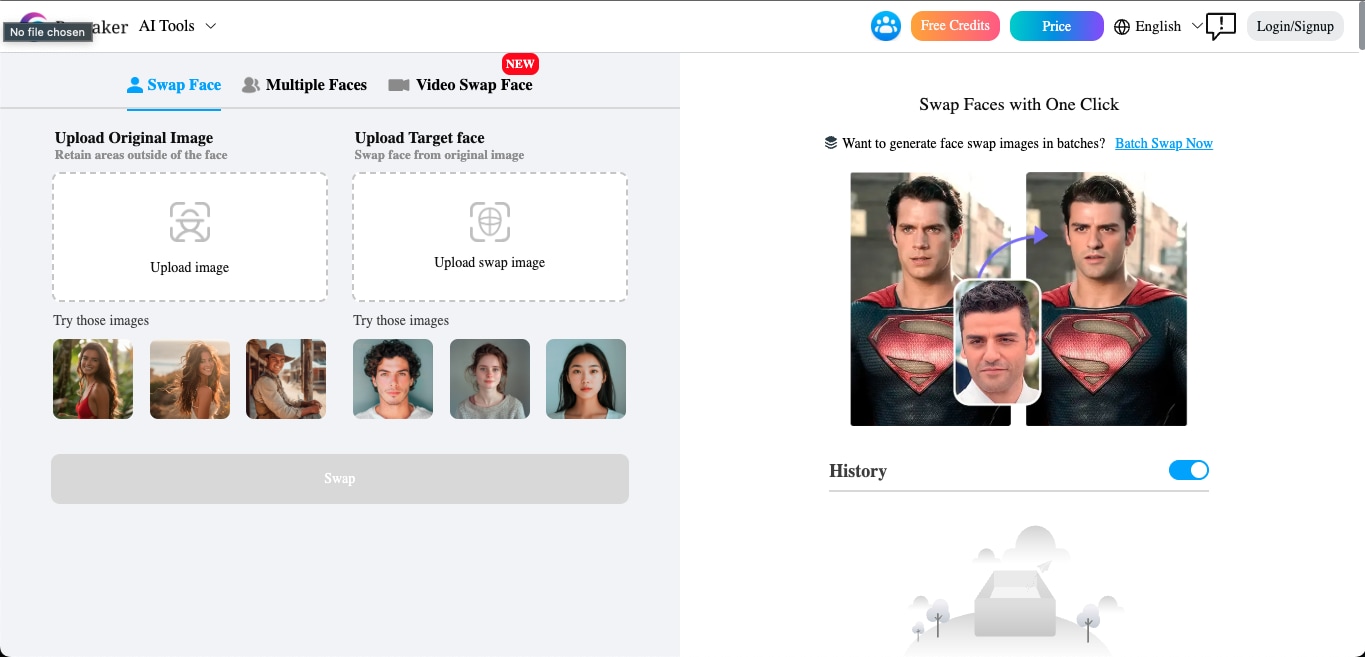Switch to the Swap Face tab

pos(174,85)
